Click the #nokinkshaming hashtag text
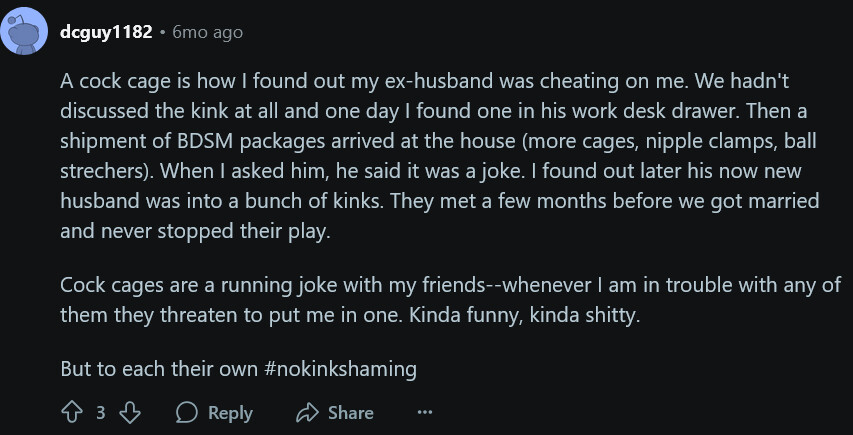This screenshot has width=853, height=435. click(x=340, y=368)
